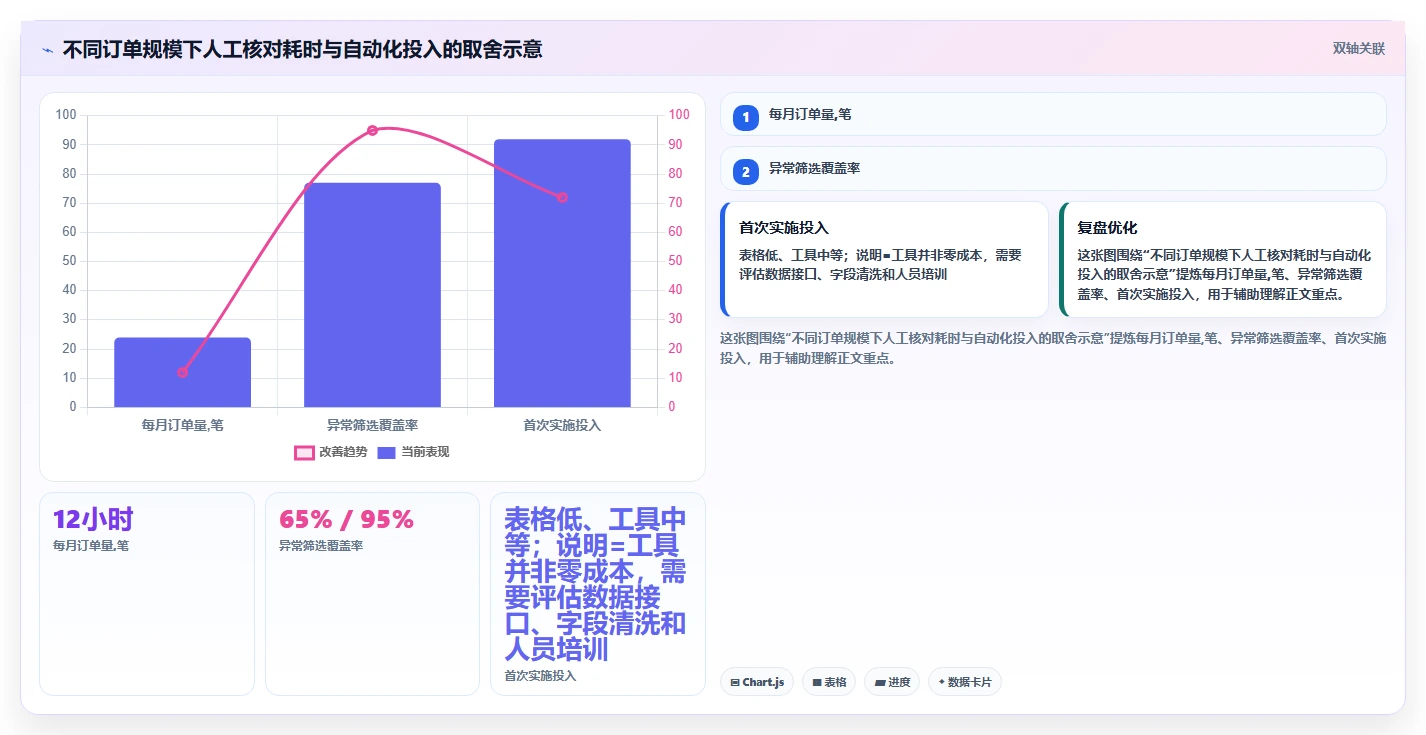Click the 首次实施投入 bar in chart
Image resolution: width=1426 pixels, height=735 pixels.
pyautogui.click(x=562, y=273)
